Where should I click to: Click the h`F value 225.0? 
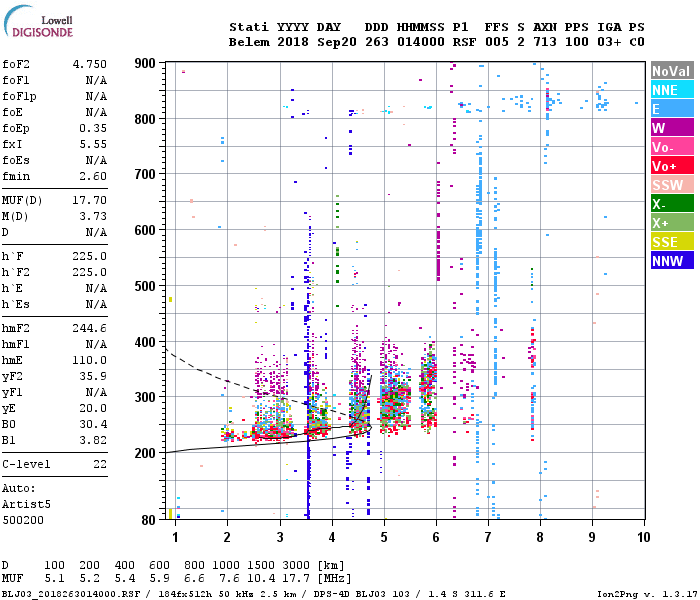[x=90, y=256]
